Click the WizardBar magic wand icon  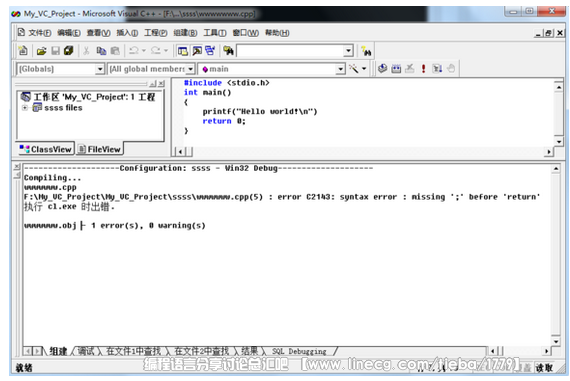[x=353, y=68]
